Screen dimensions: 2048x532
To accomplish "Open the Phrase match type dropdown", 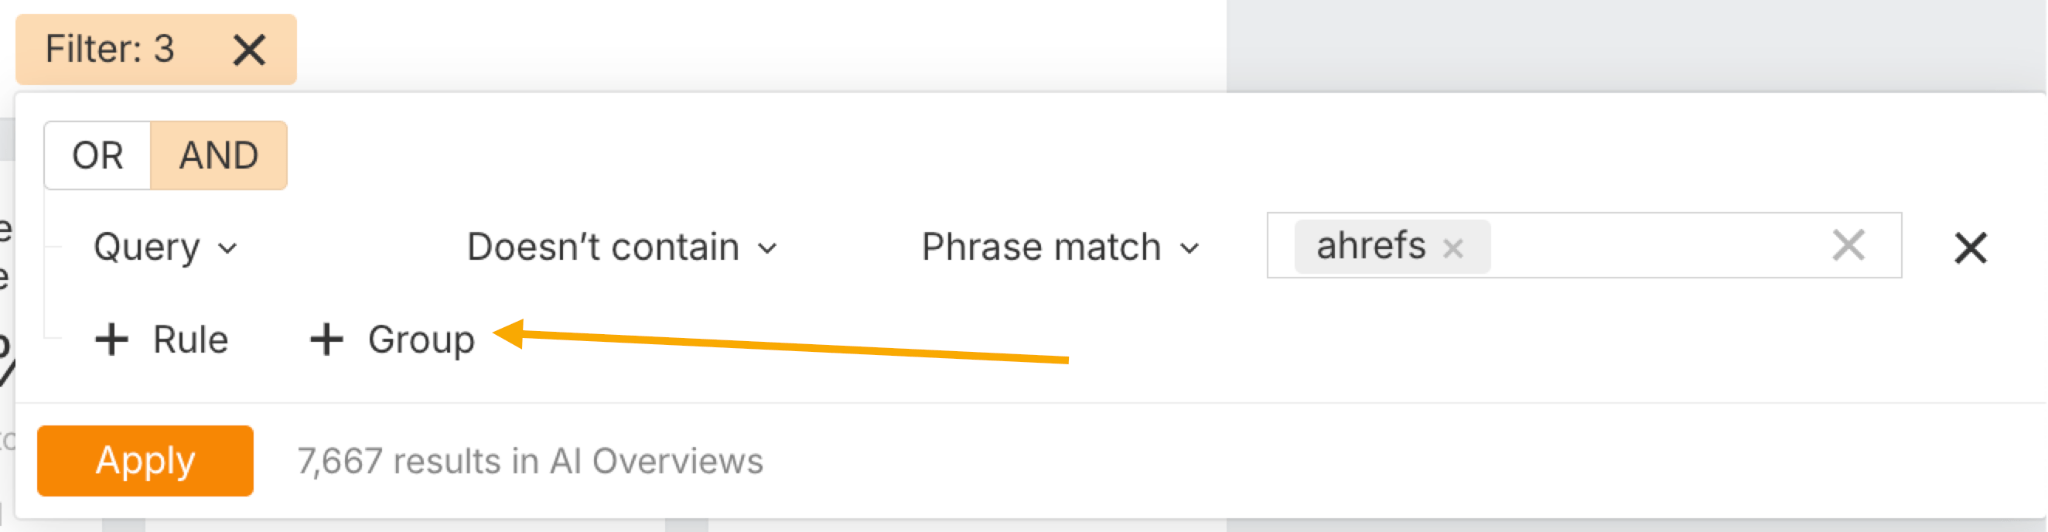I will click(x=1041, y=247).
